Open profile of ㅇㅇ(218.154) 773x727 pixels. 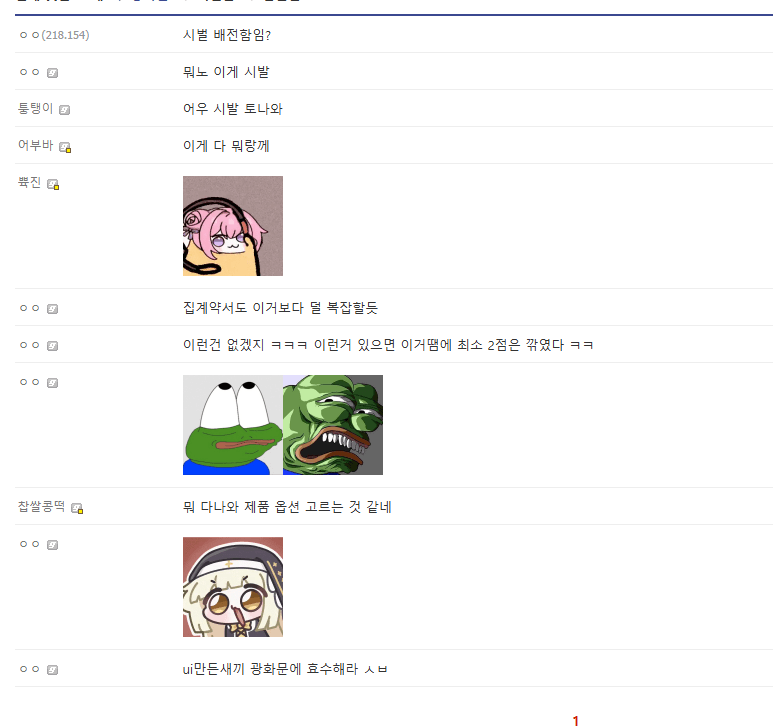[x=54, y=35]
